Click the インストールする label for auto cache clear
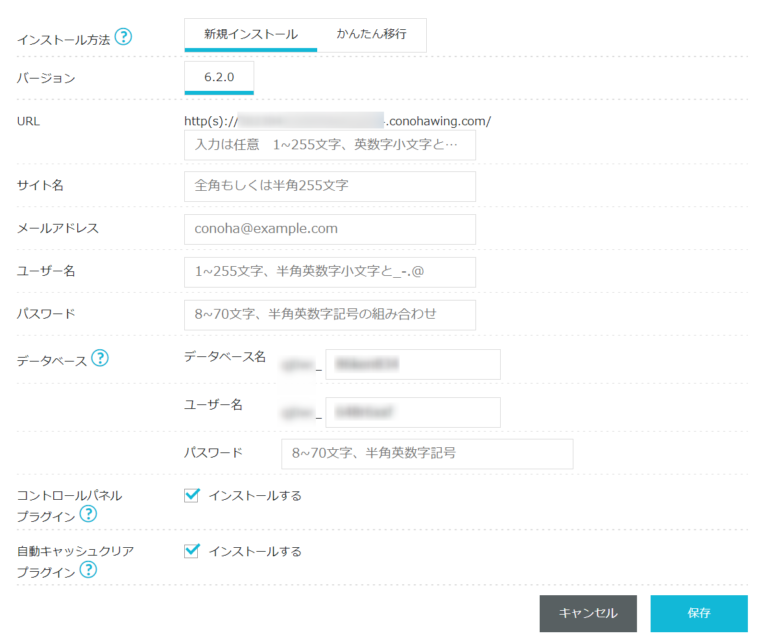Image resolution: width=768 pixels, height=640 pixels. 255,551
